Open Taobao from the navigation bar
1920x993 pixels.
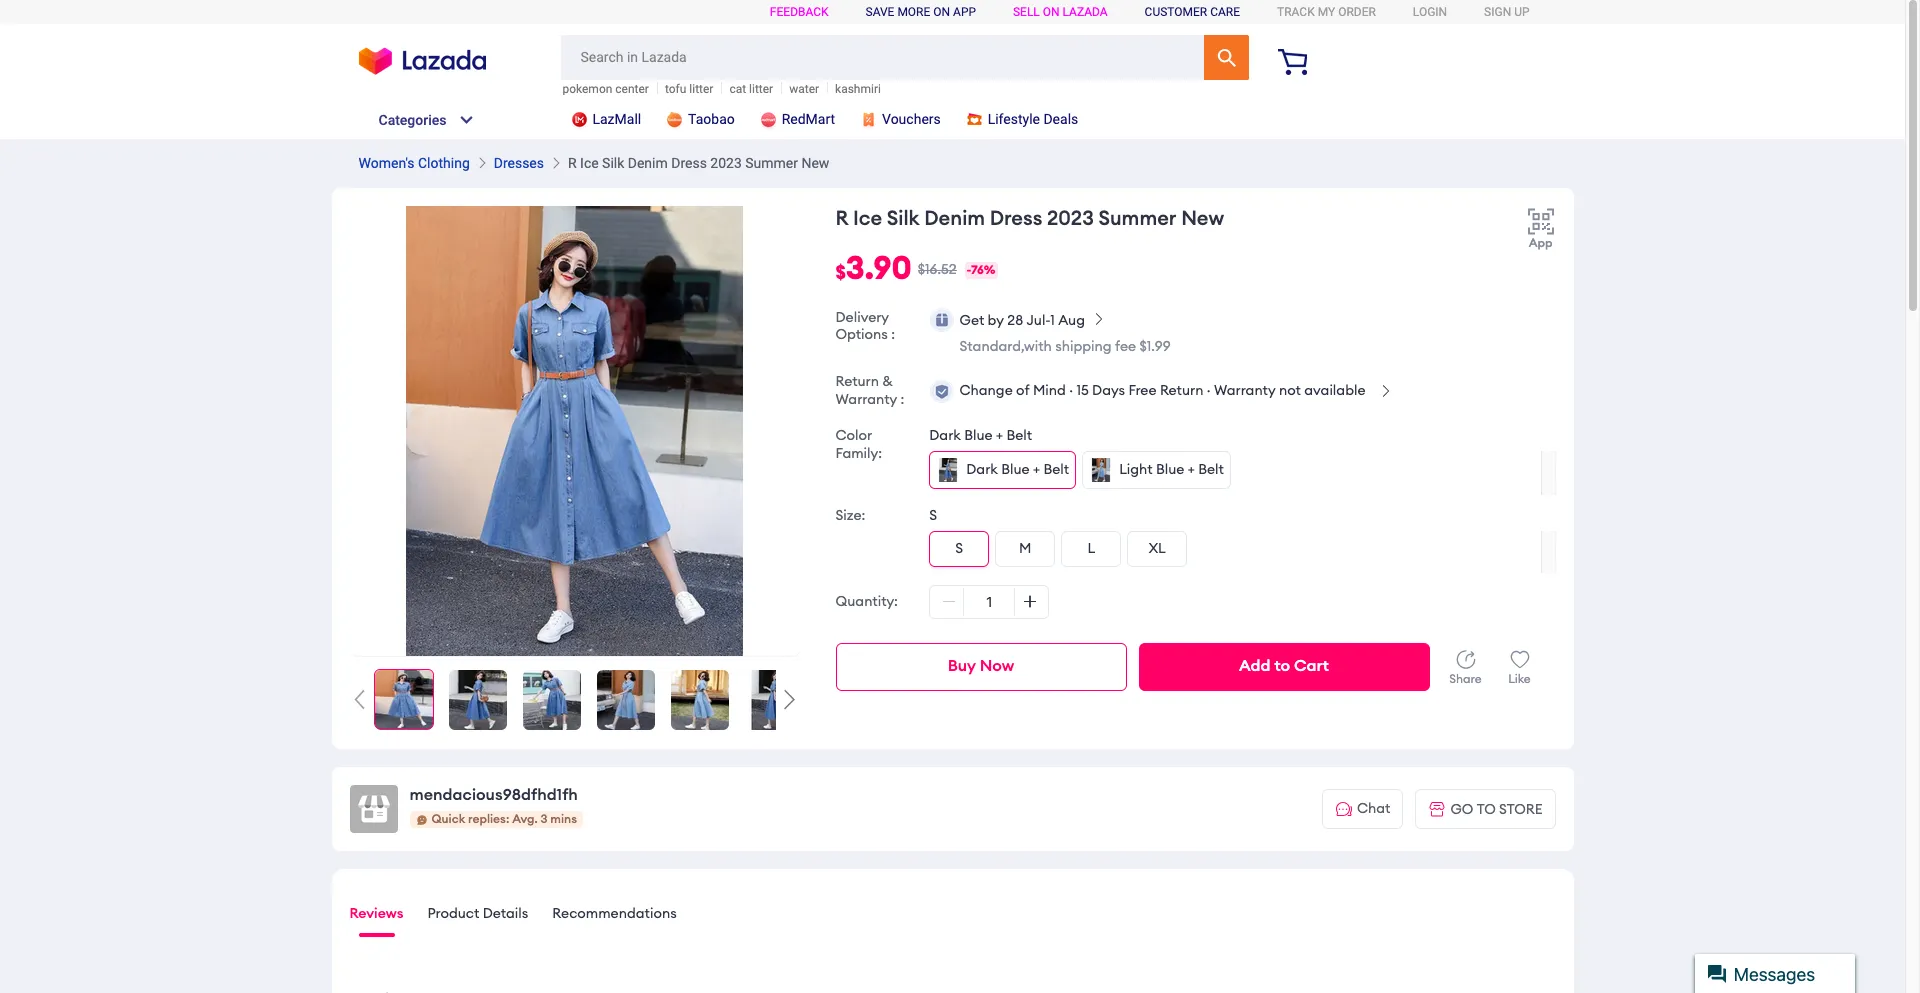(700, 120)
